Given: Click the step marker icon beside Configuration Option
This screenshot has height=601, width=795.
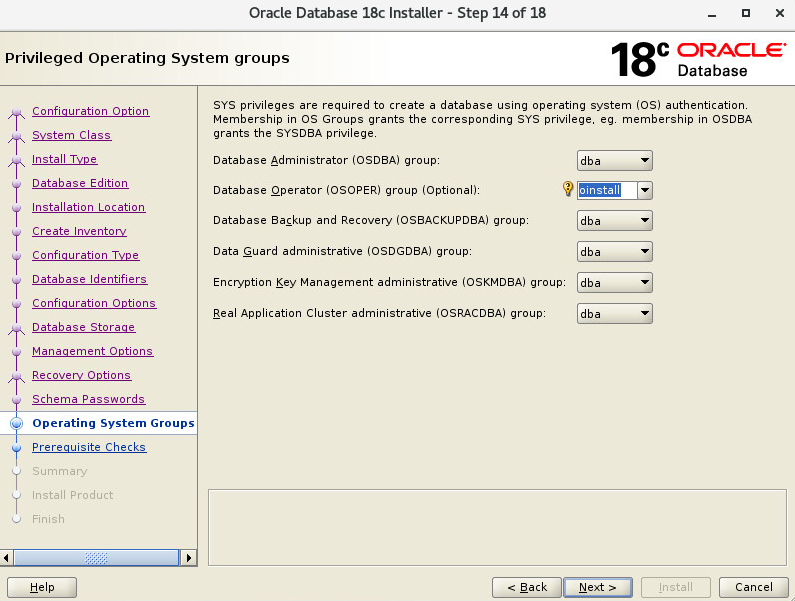Looking at the screenshot, I should [x=16, y=112].
